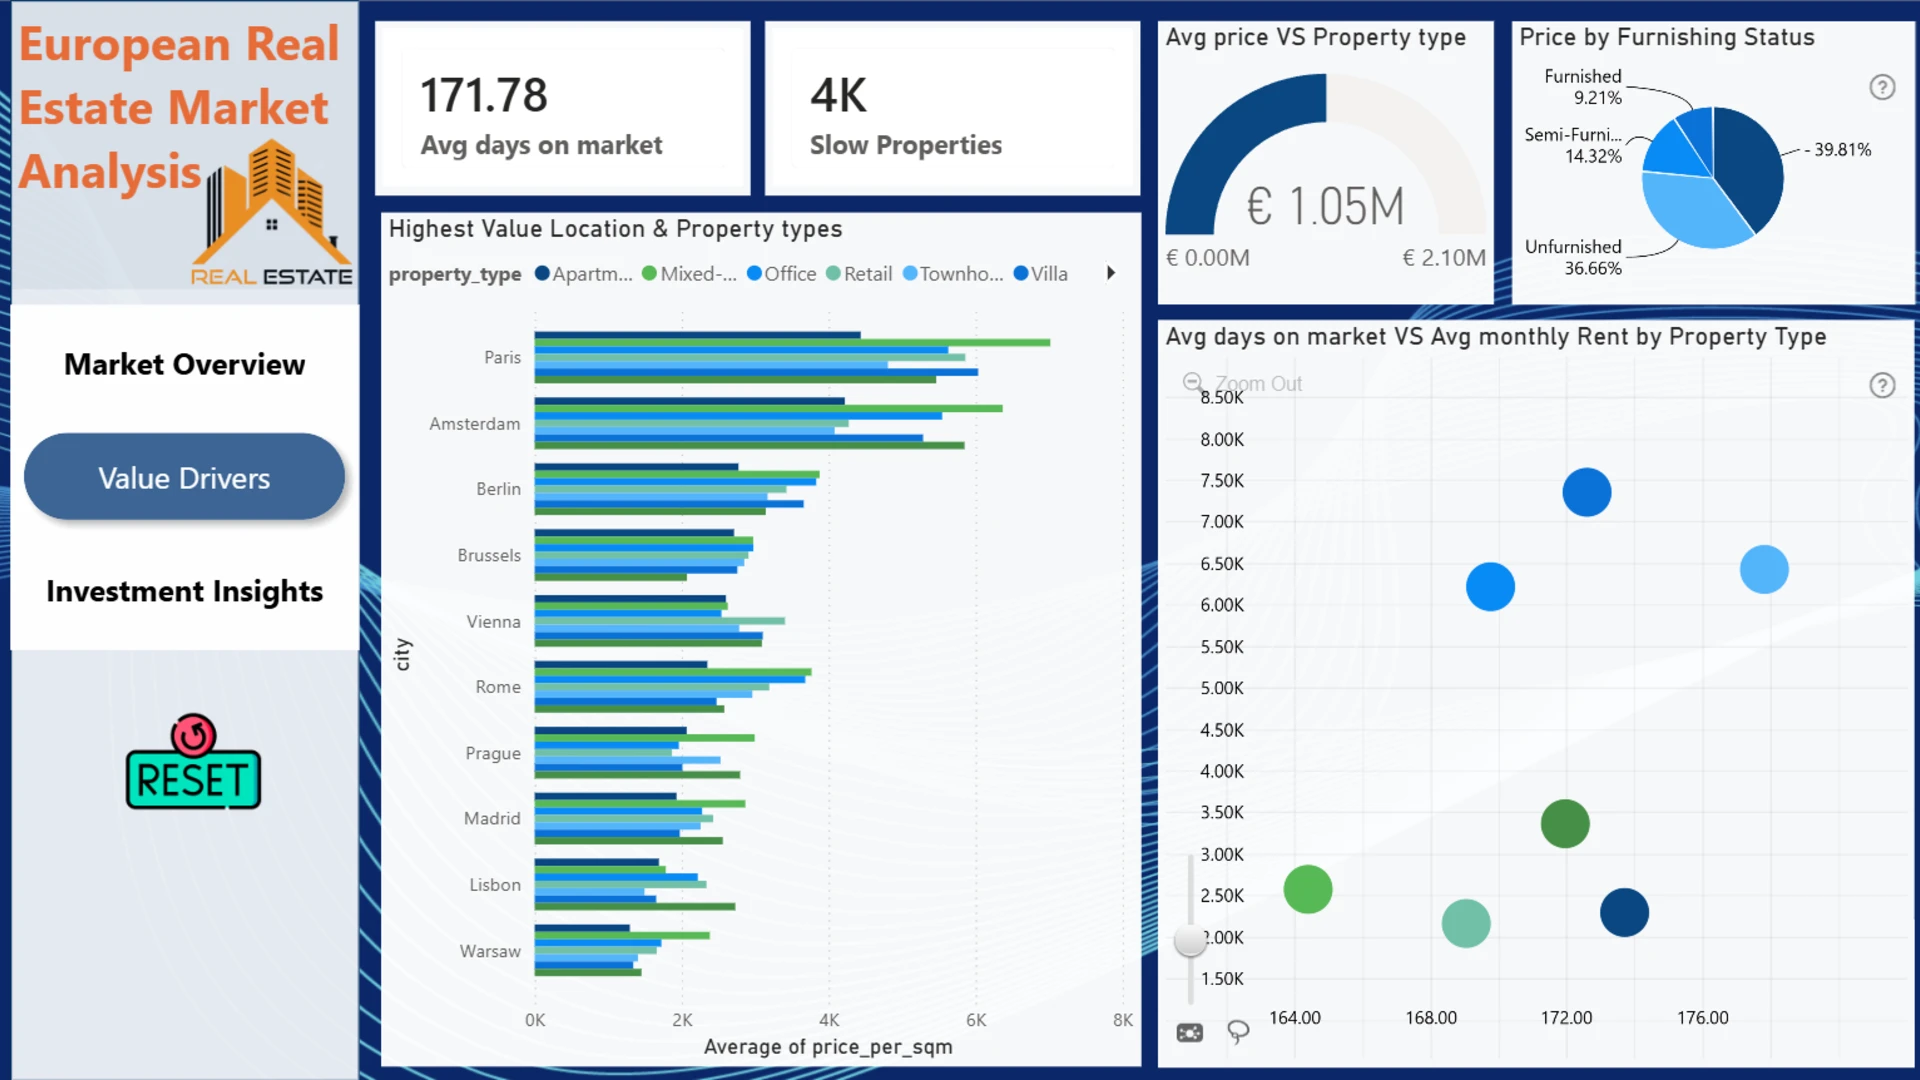The height and width of the screenshot is (1080, 1920).
Task: Open the Market Overview page
Action: click(184, 364)
